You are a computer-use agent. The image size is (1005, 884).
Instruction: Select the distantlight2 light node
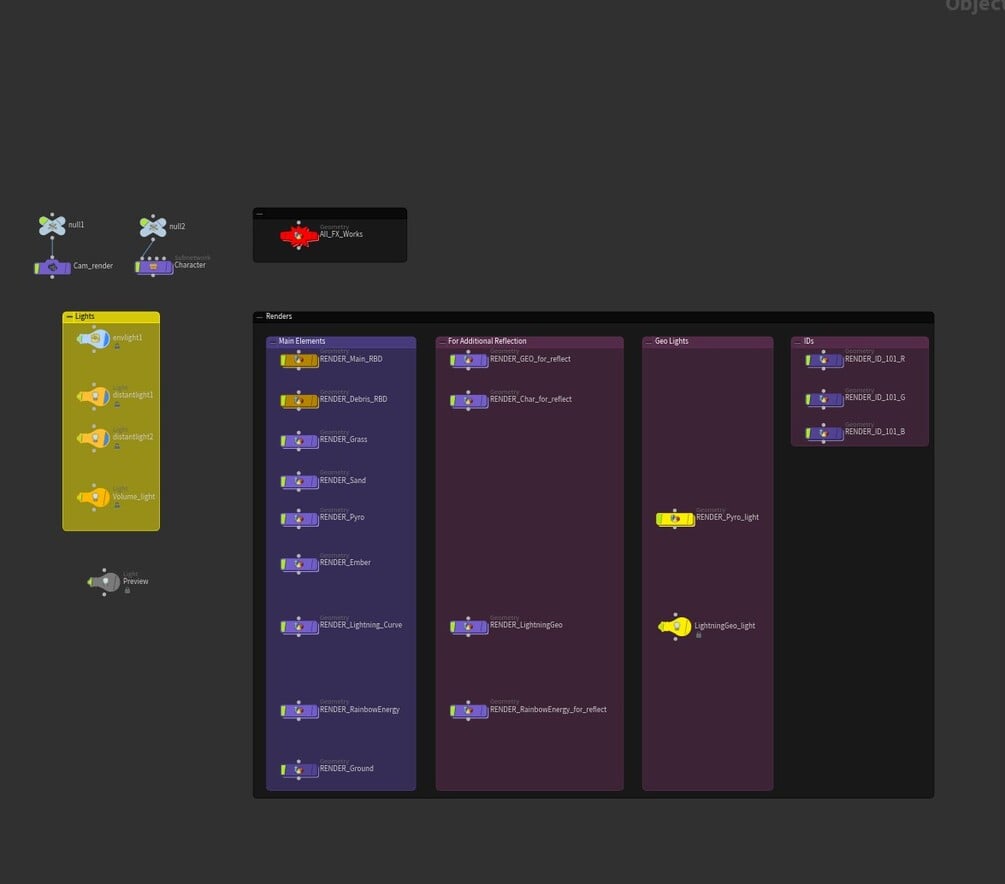pyautogui.click(x=94, y=438)
